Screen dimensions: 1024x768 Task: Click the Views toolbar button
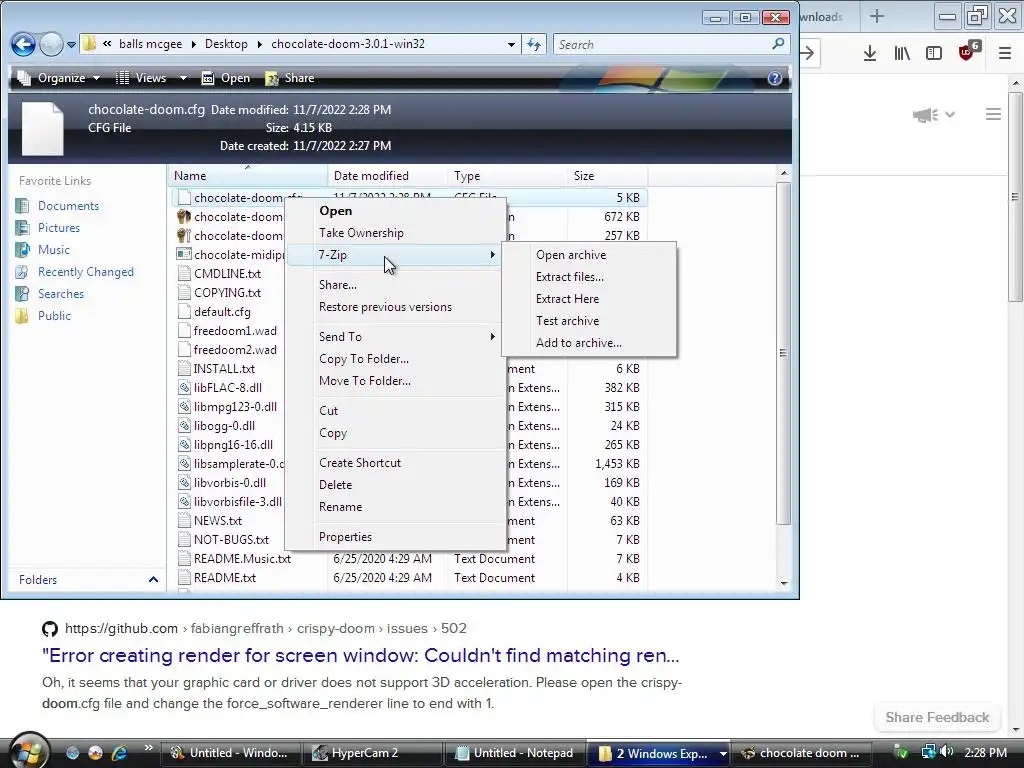coord(142,78)
